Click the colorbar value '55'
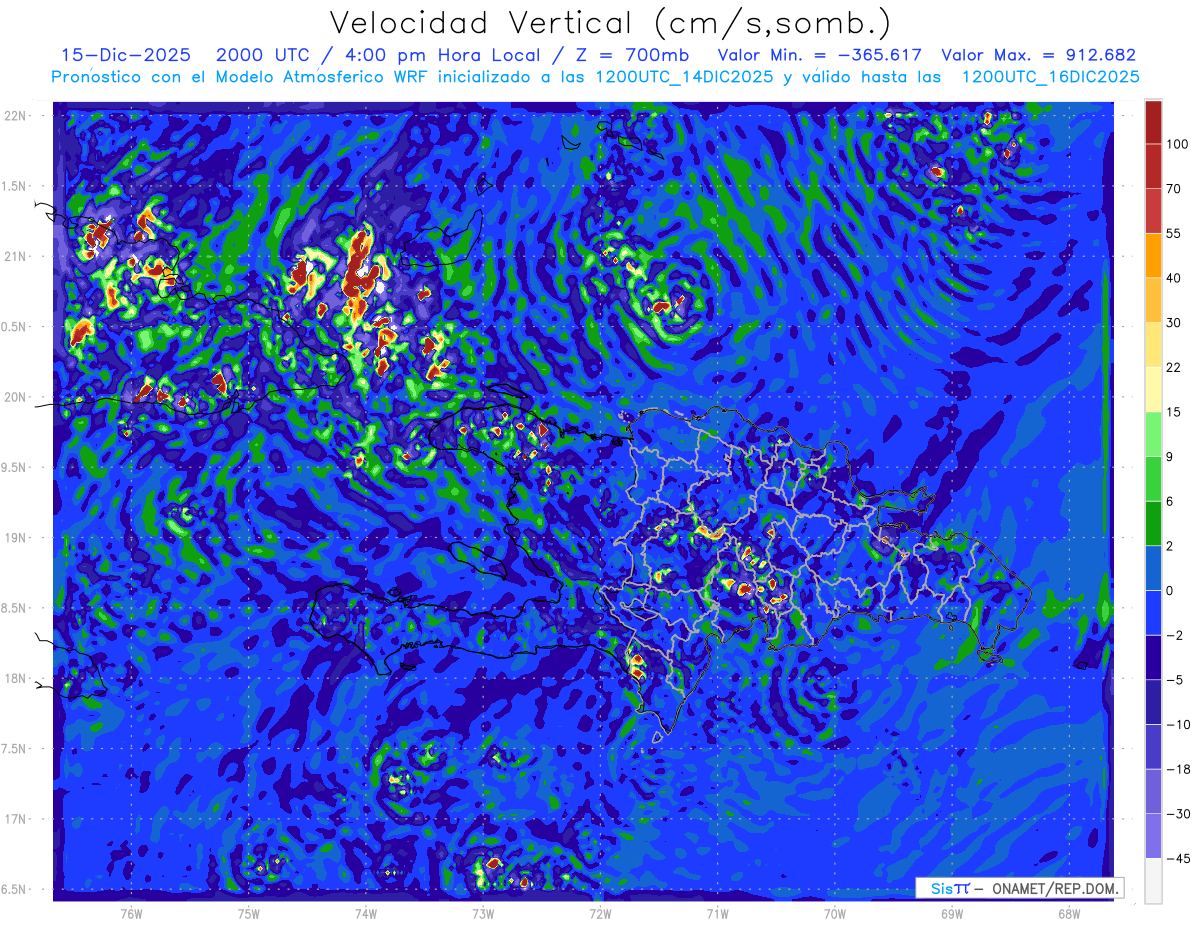1200x927 pixels. pyautogui.click(x=1174, y=233)
